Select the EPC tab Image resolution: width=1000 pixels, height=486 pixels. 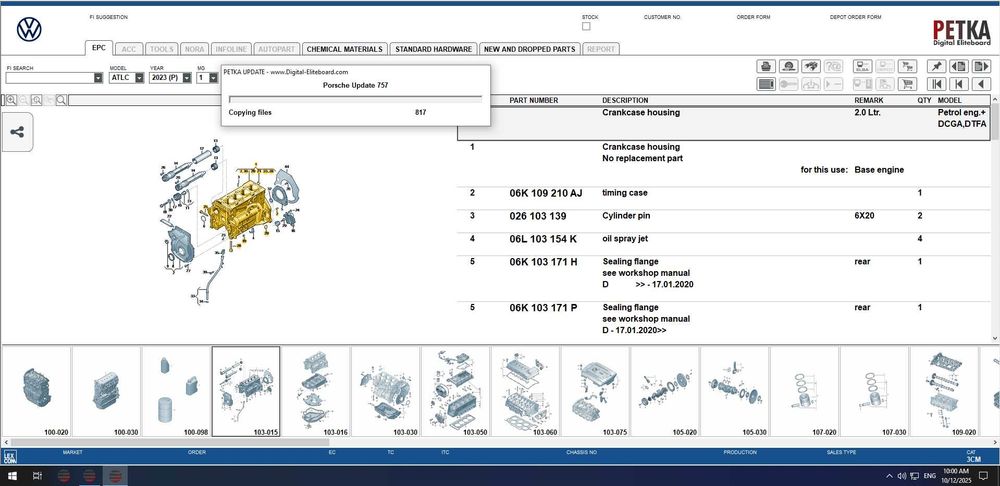99,48
